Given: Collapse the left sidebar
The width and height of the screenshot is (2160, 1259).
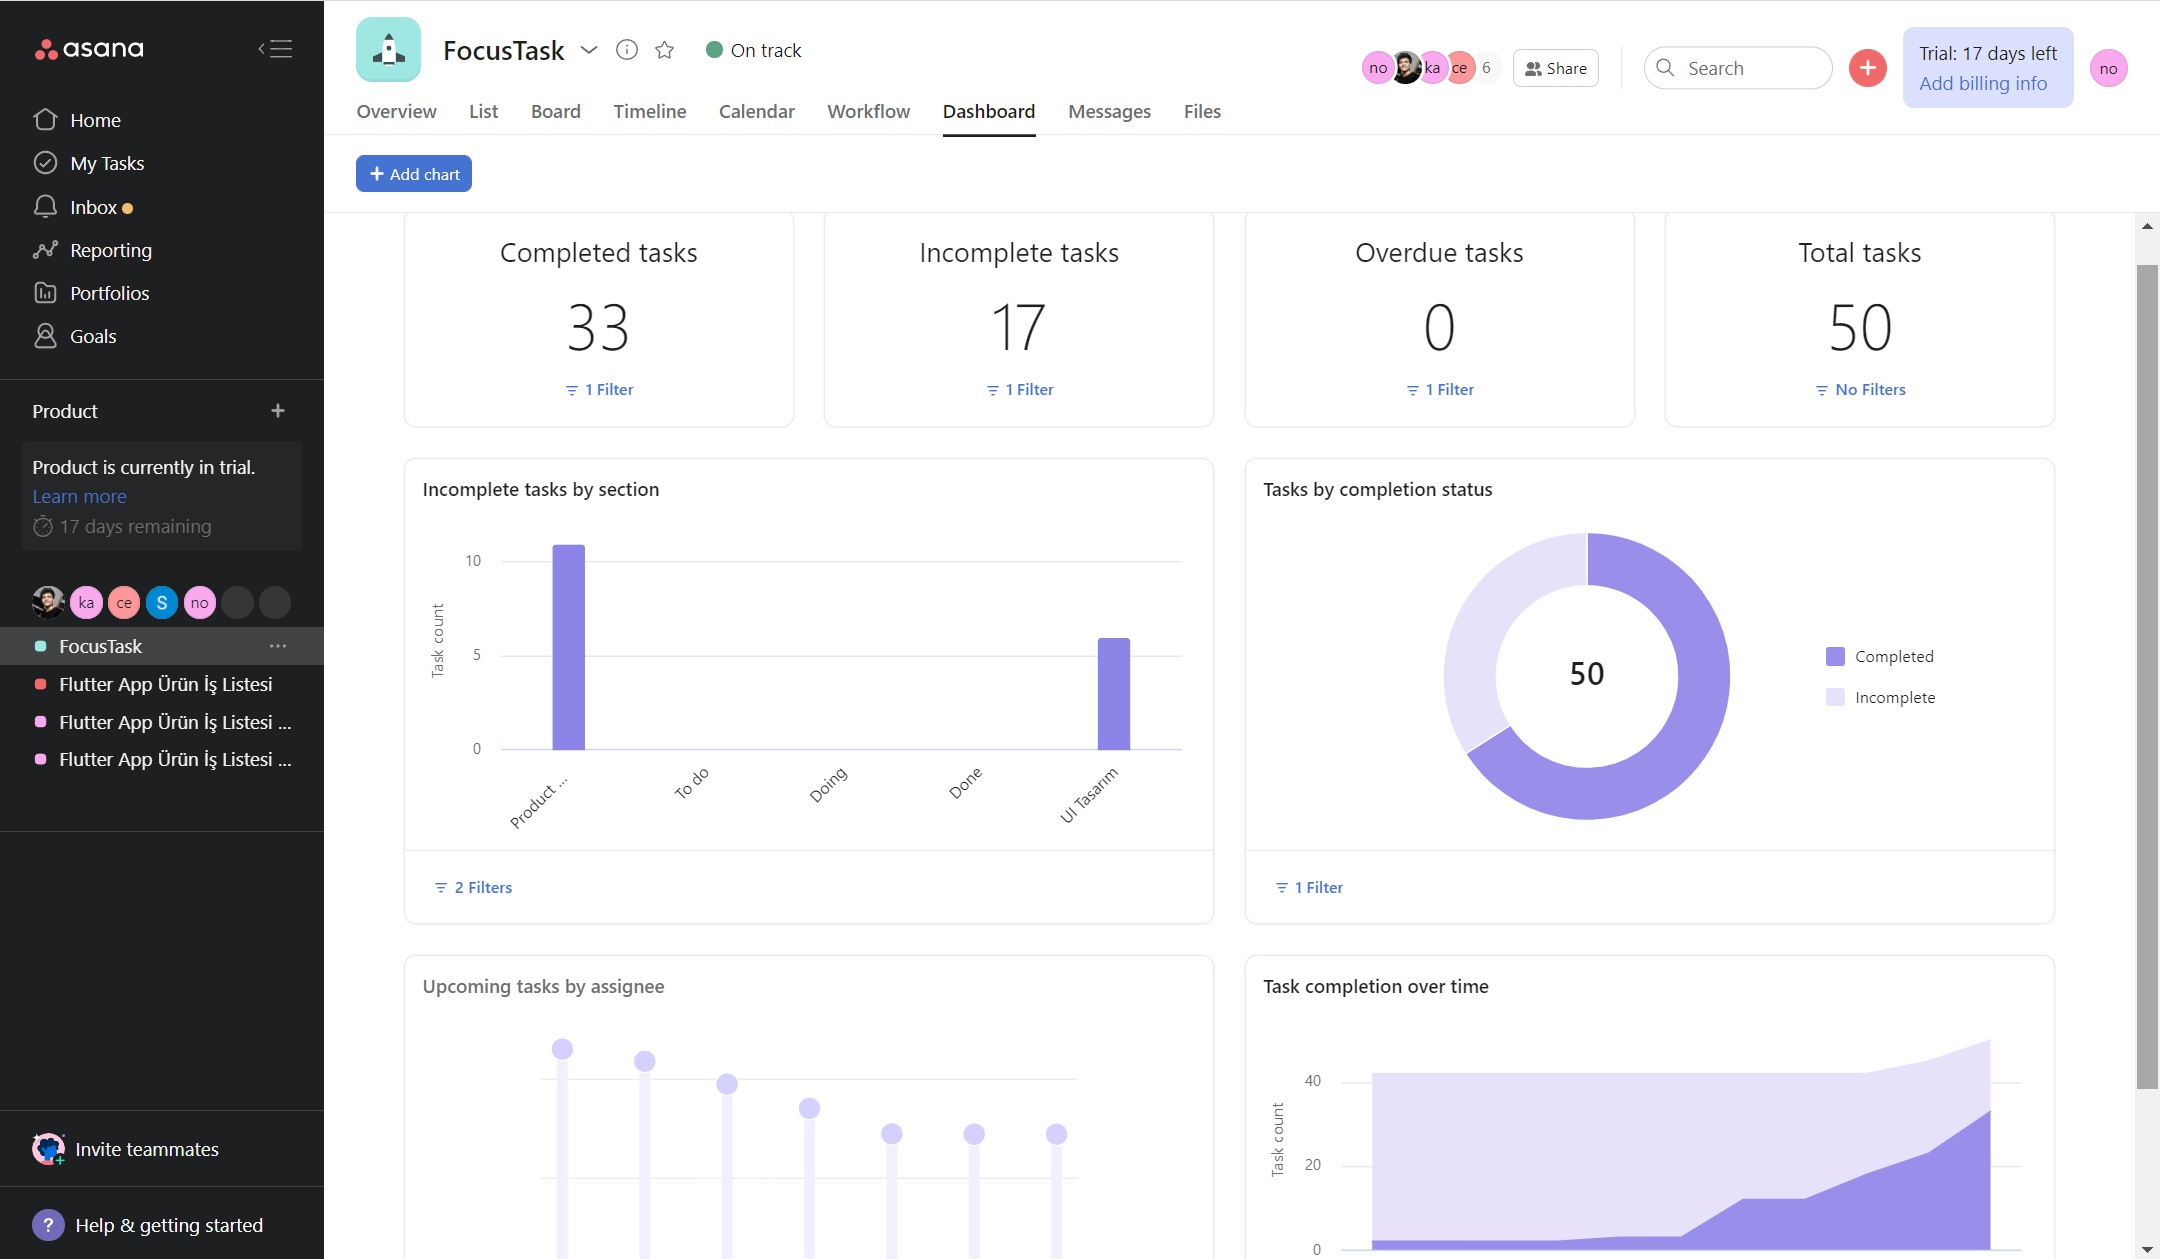Looking at the screenshot, I should pos(275,48).
